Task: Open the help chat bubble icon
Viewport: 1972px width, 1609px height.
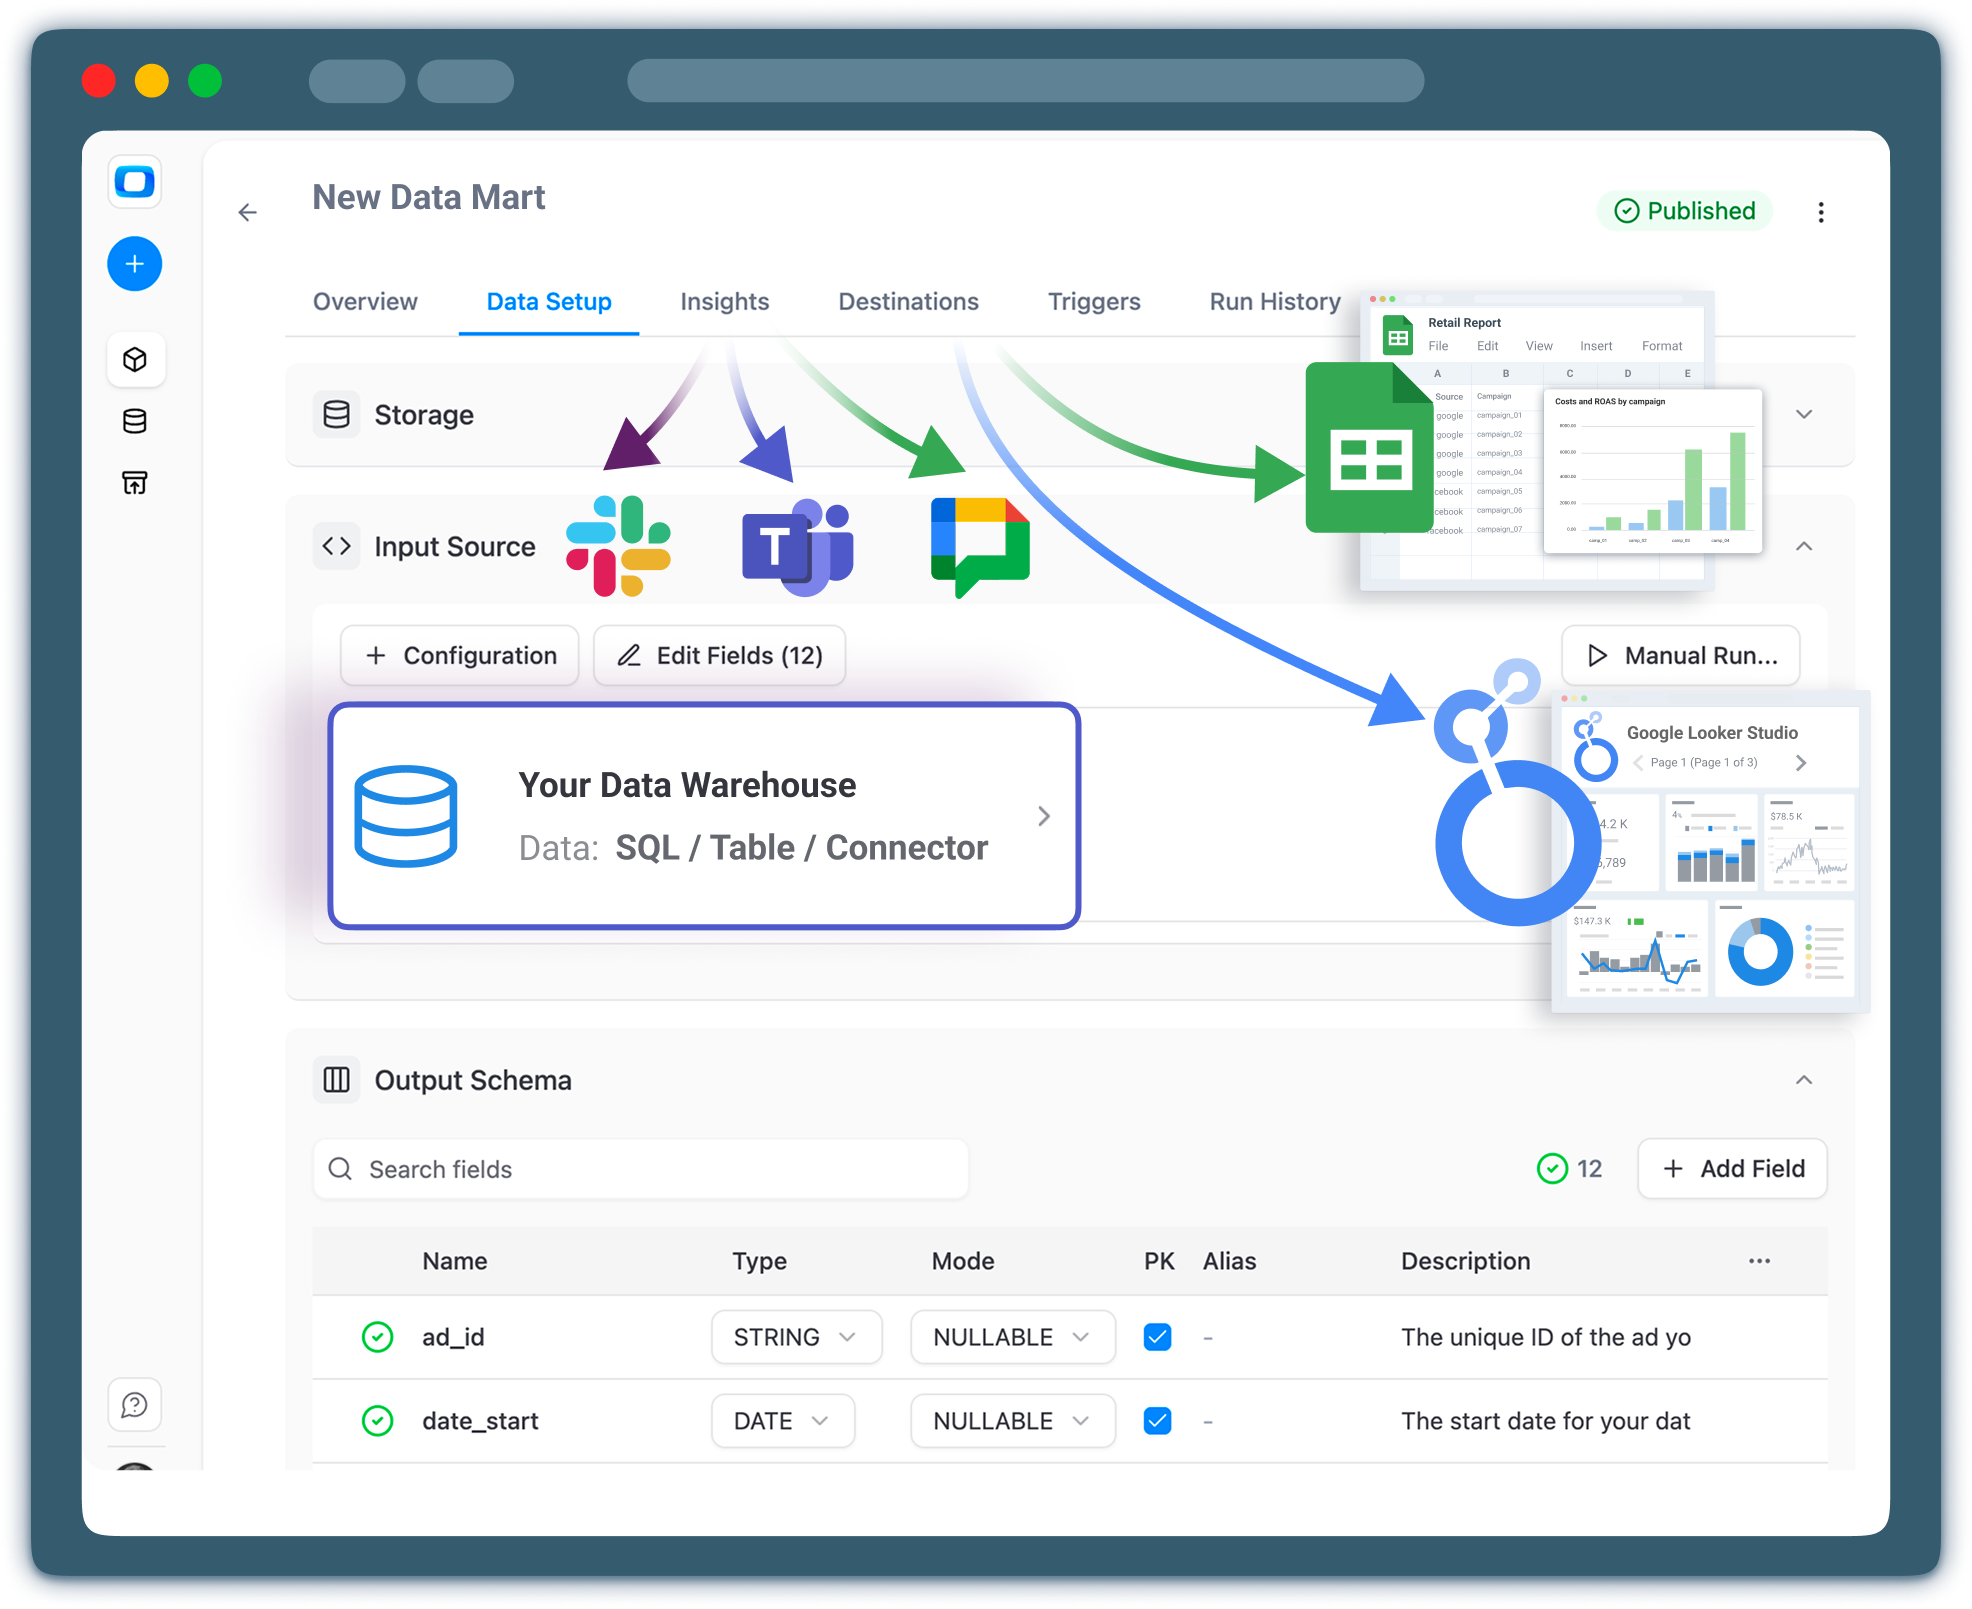Action: pyautogui.click(x=135, y=1405)
